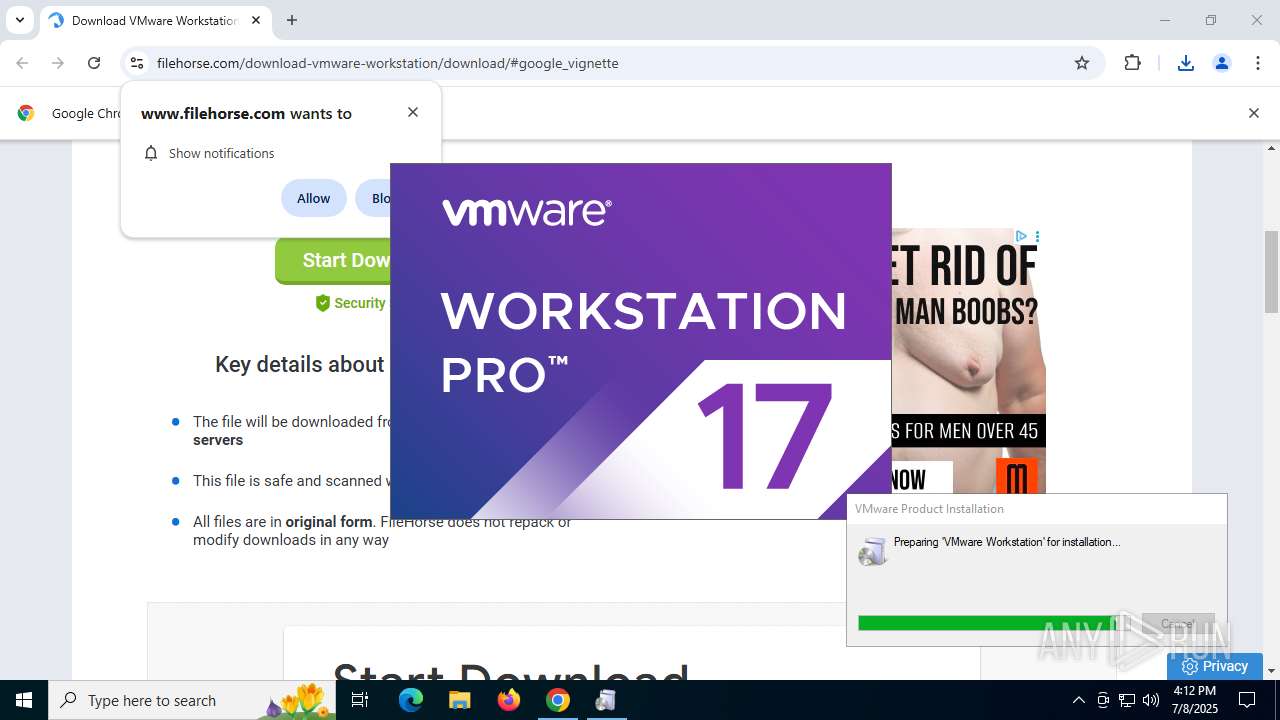Click the 'Key details about' heading
The image size is (1280, 720).
(x=300, y=364)
